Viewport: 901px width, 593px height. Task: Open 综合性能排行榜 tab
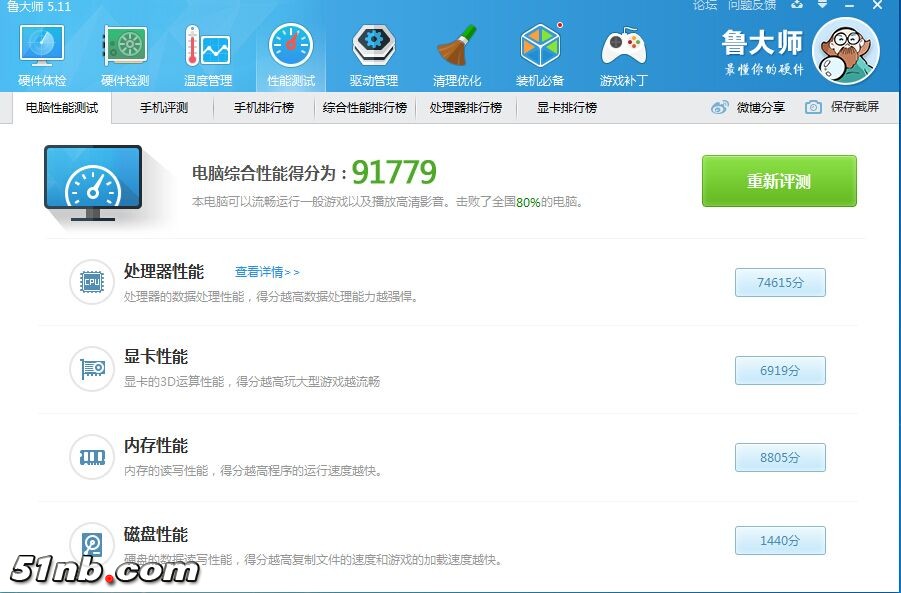pyautogui.click(x=365, y=108)
